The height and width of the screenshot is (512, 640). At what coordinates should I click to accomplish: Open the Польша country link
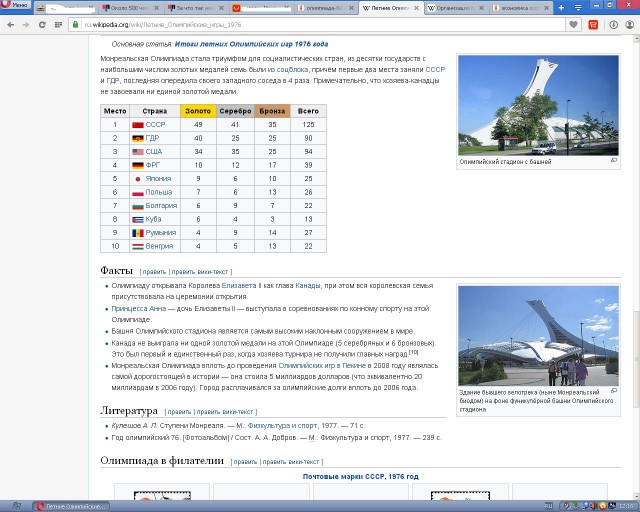click(x=159, y=192)
